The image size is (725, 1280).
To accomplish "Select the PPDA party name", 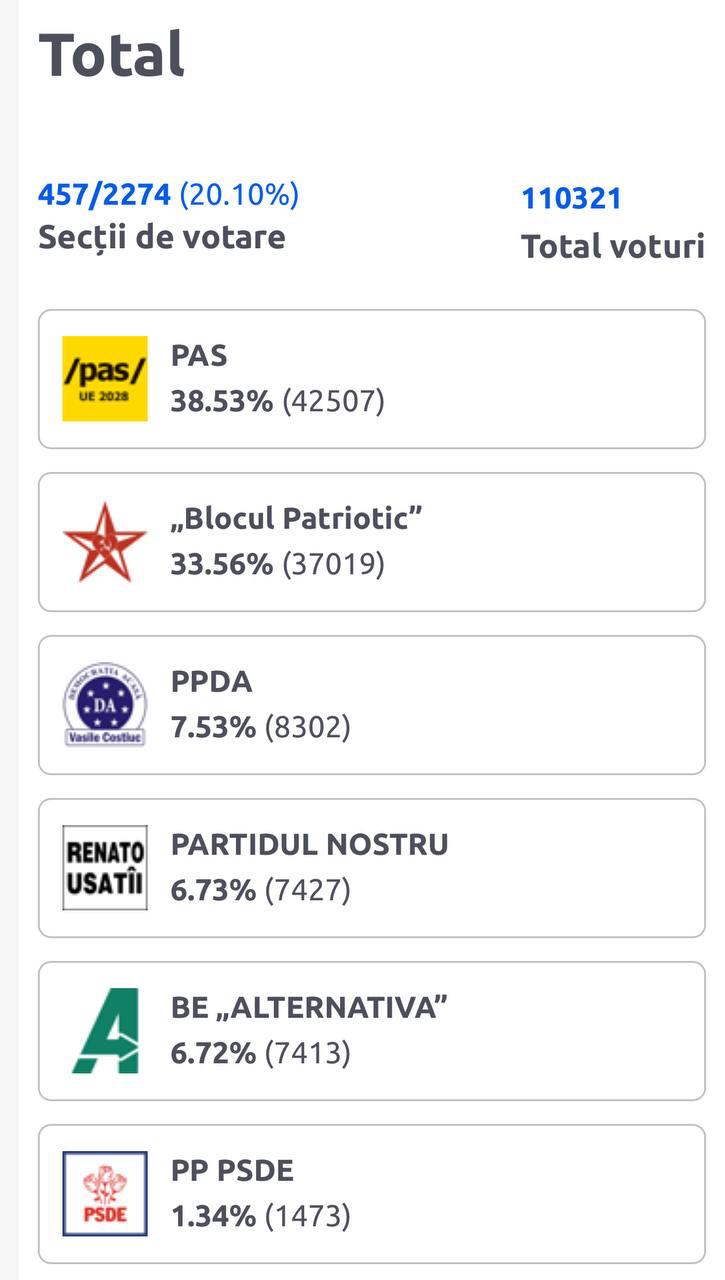I will click(x=211, y=682).
